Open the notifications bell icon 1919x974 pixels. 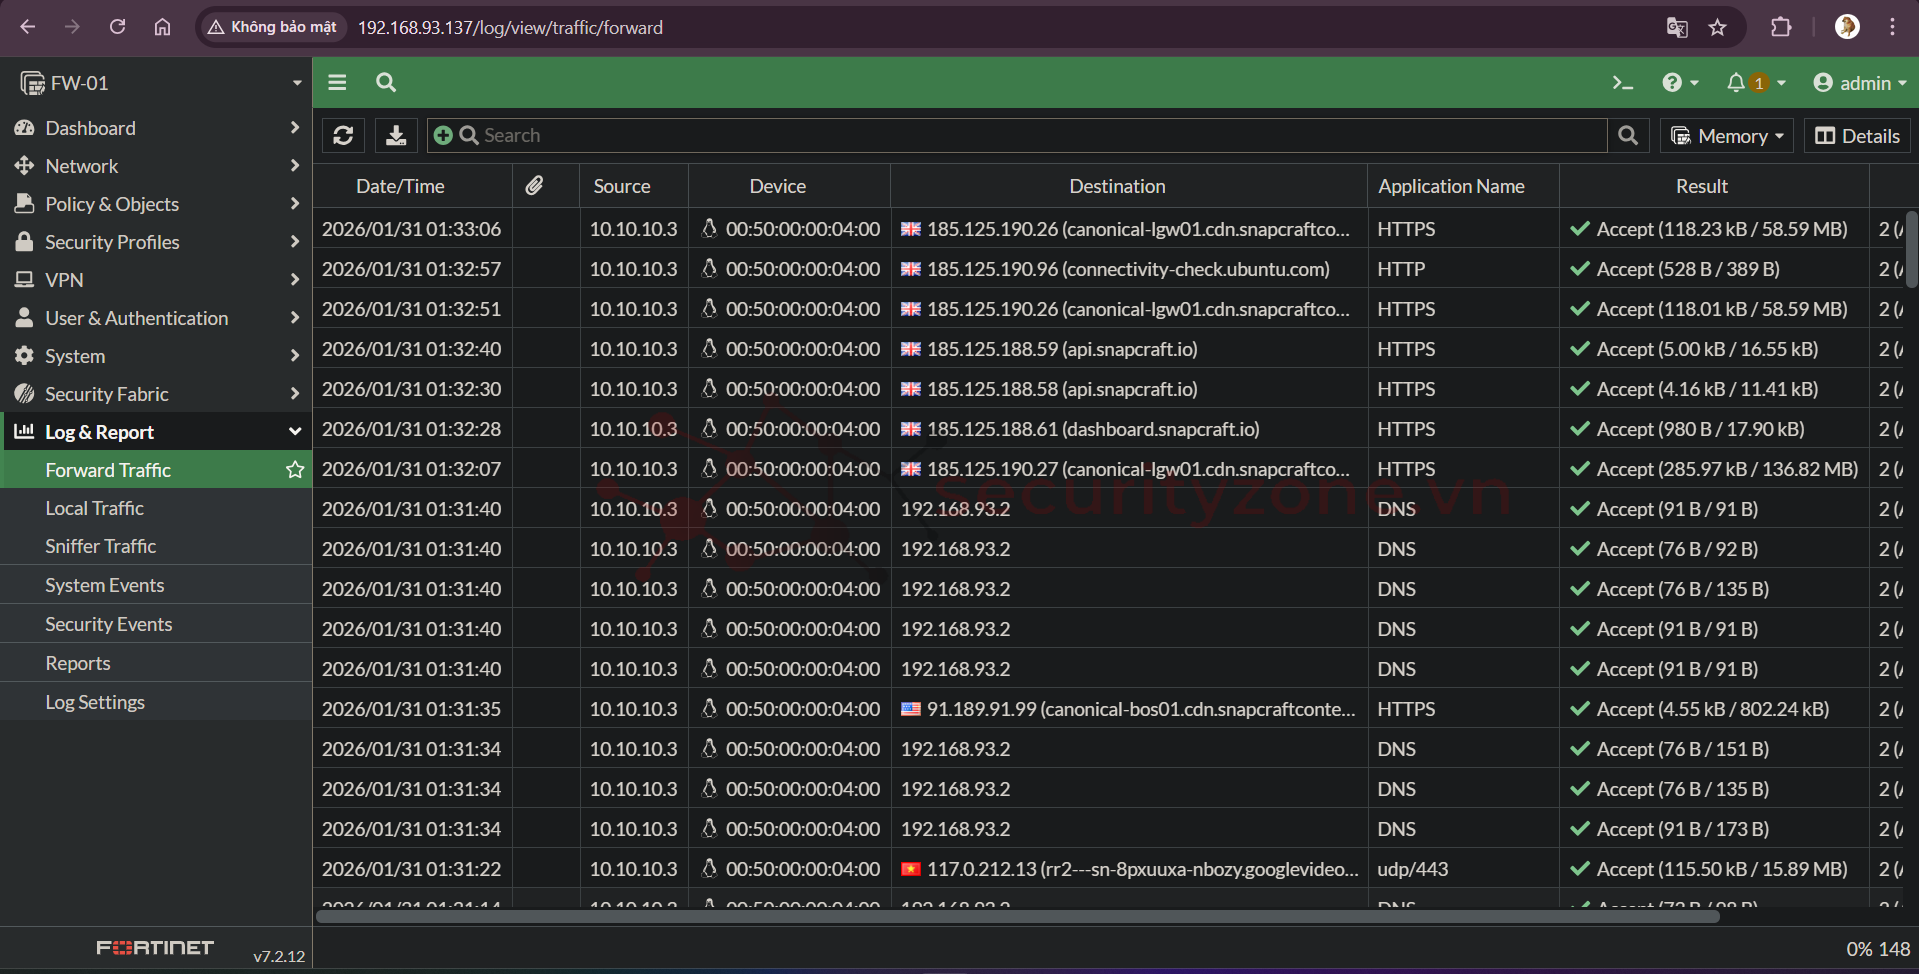(1736, 83)
